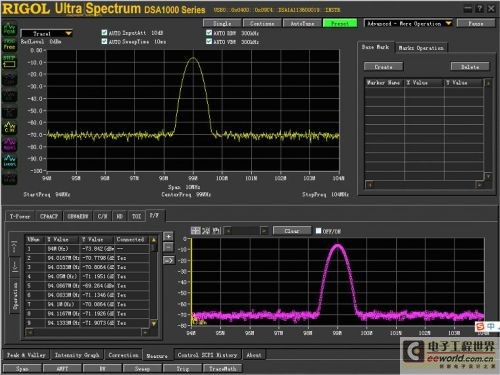Click the Preset button
The image size is (500, 375).
tap(340, 23)
